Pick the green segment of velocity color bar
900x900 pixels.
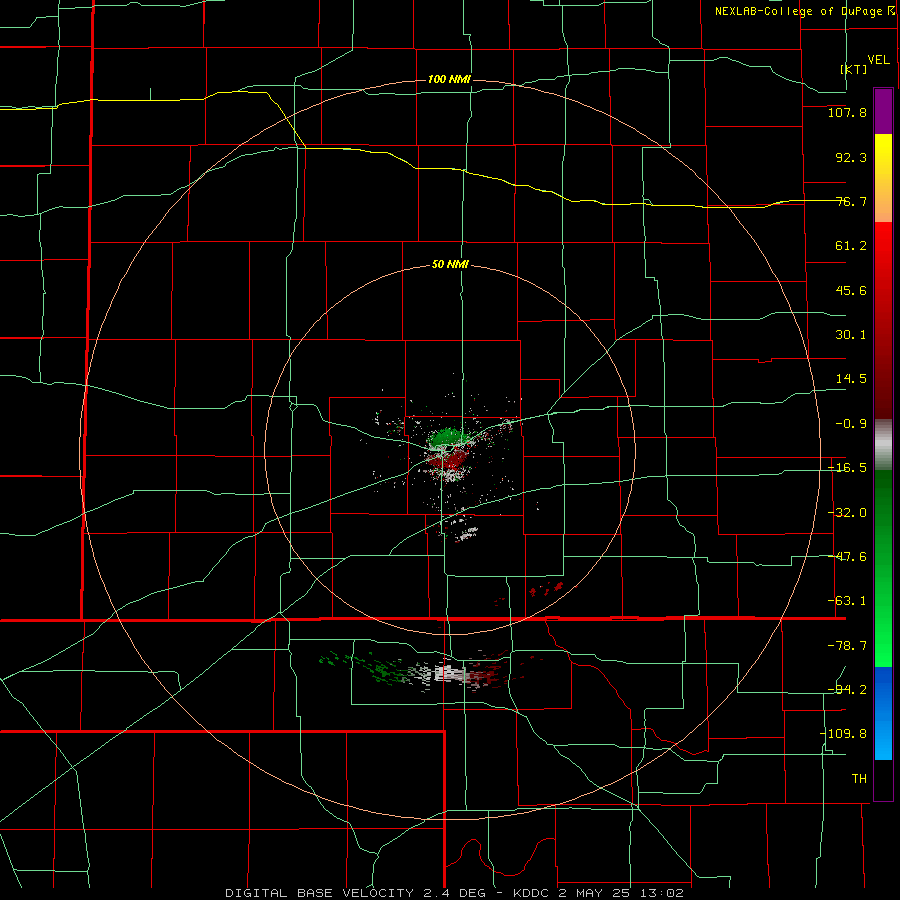point(883,568)
